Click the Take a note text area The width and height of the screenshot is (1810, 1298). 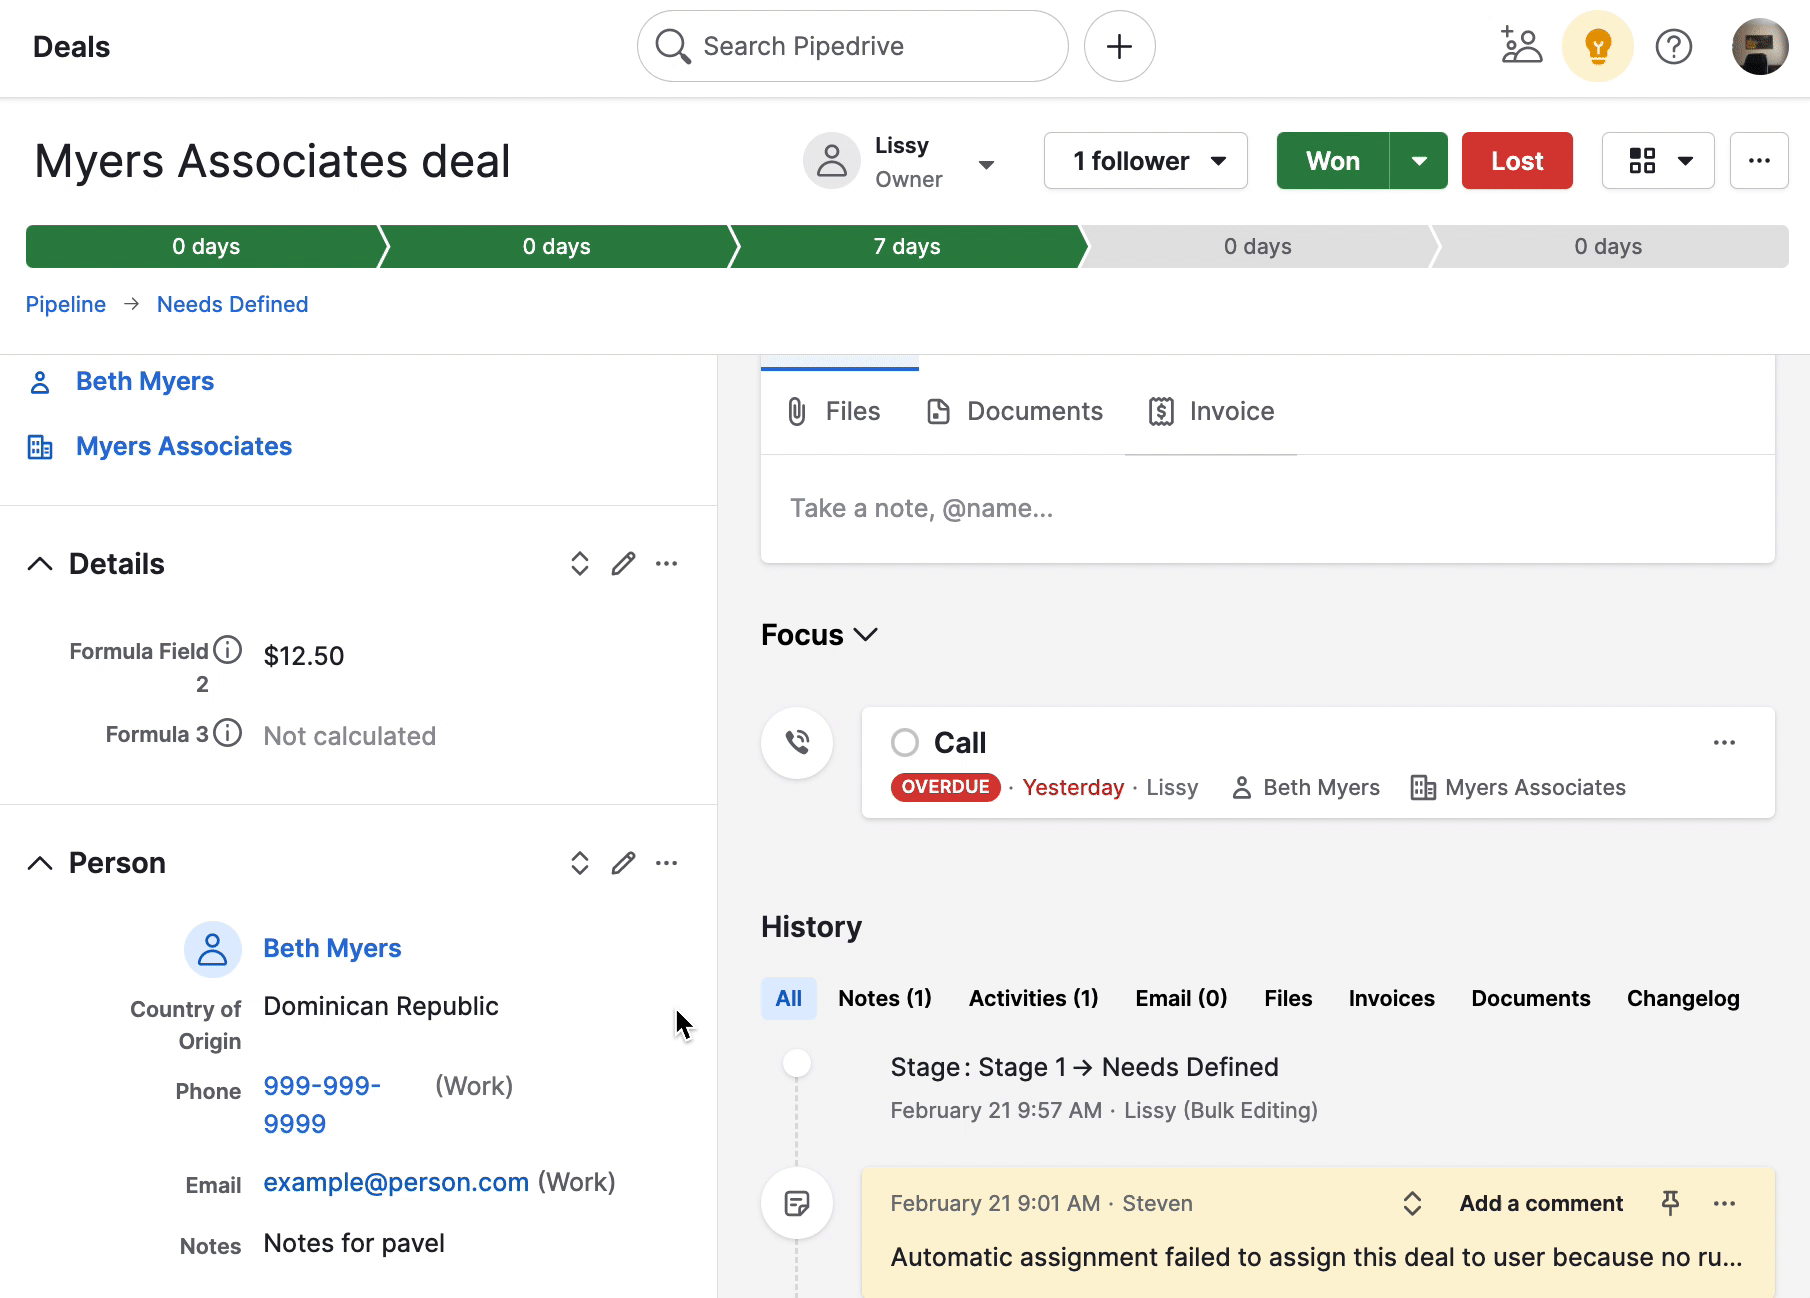click(1267, 508)
